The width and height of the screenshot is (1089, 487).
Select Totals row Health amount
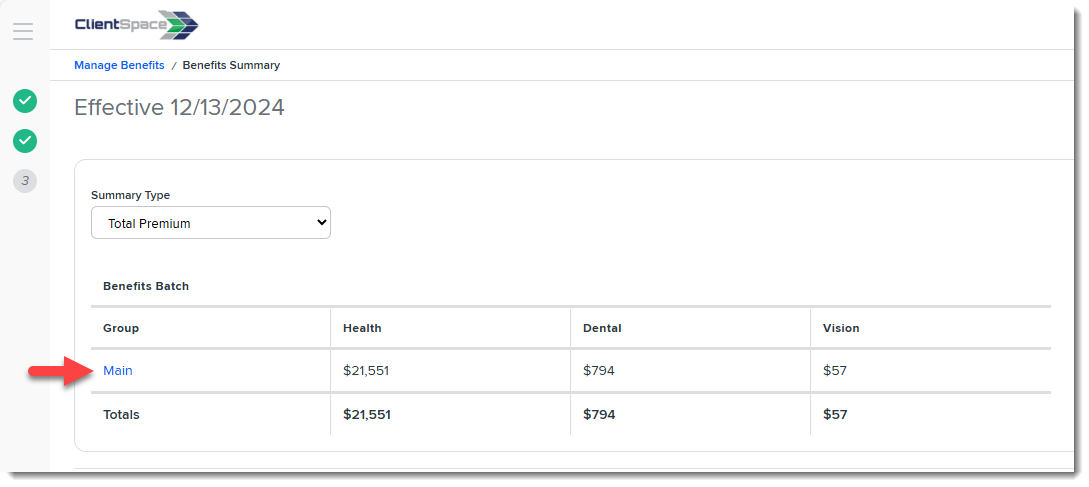(x=367, y=415)
